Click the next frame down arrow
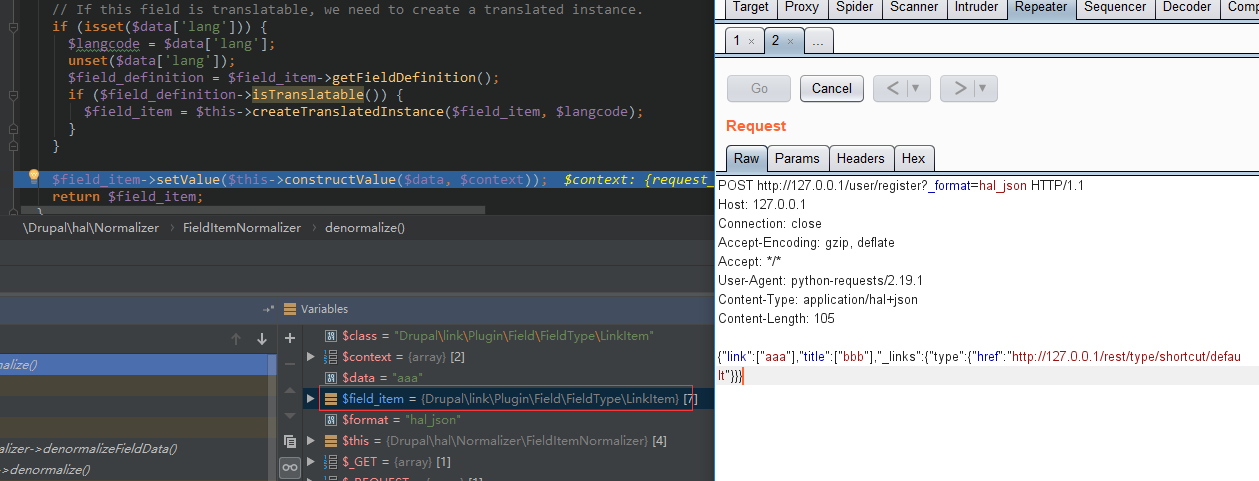Viewport: 1259px width, 481px height. (x=262, y=338)
